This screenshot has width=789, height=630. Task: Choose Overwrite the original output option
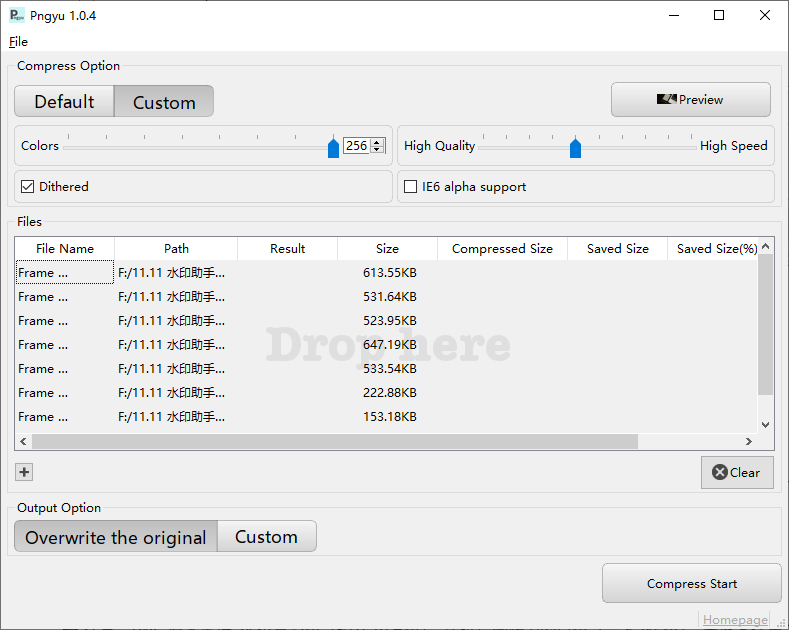point(116,537)
